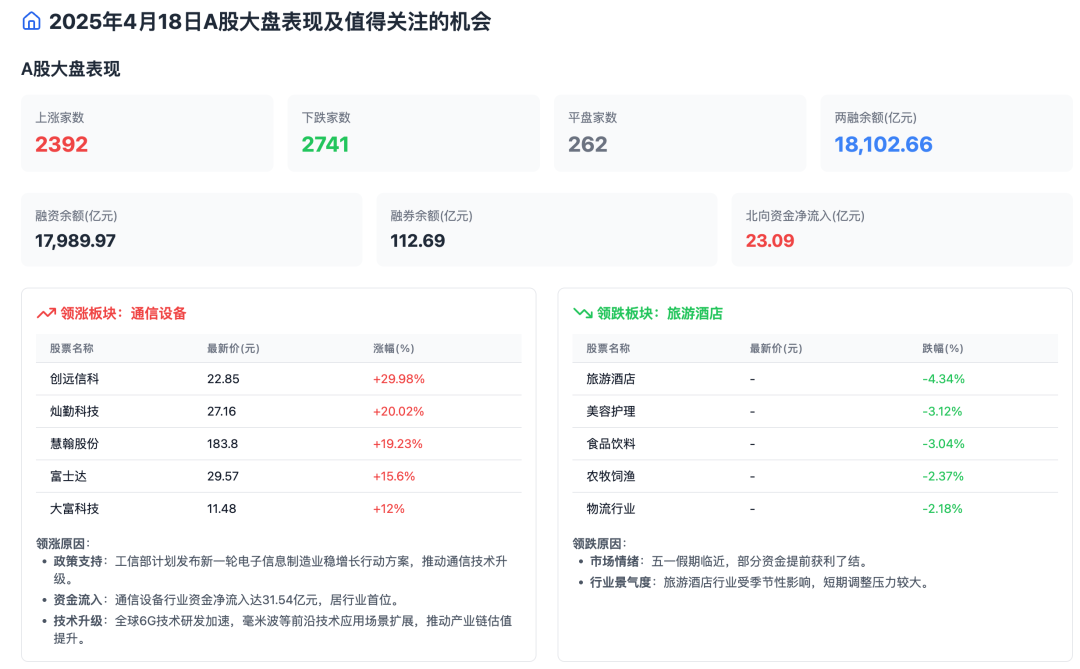
Task: Click the price 11.48 for 大富科技
Action: point(221,508)
